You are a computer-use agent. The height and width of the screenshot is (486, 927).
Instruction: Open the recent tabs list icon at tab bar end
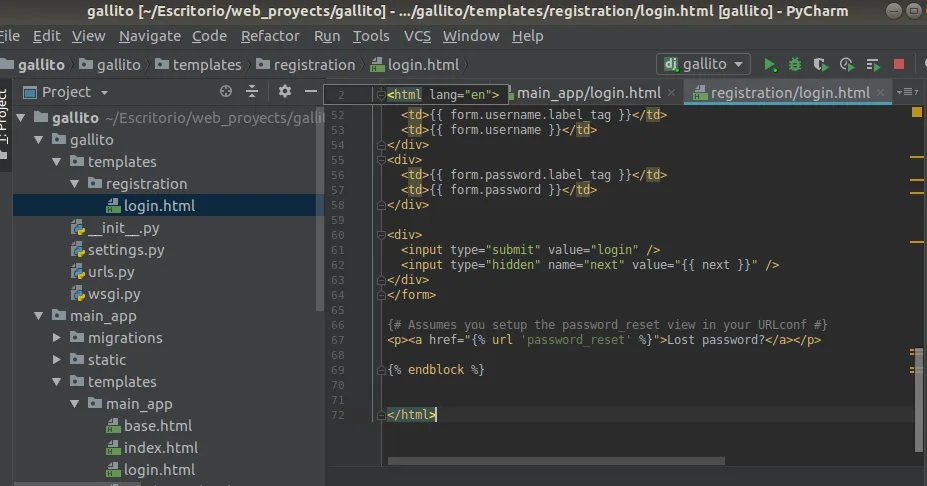[x=907, y=92]
